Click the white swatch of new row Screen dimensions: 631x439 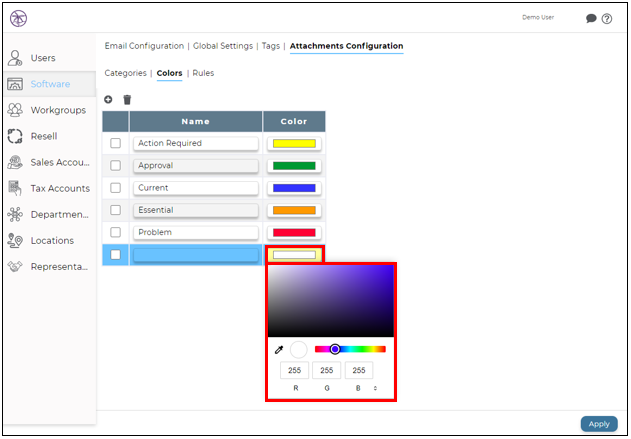294,255
